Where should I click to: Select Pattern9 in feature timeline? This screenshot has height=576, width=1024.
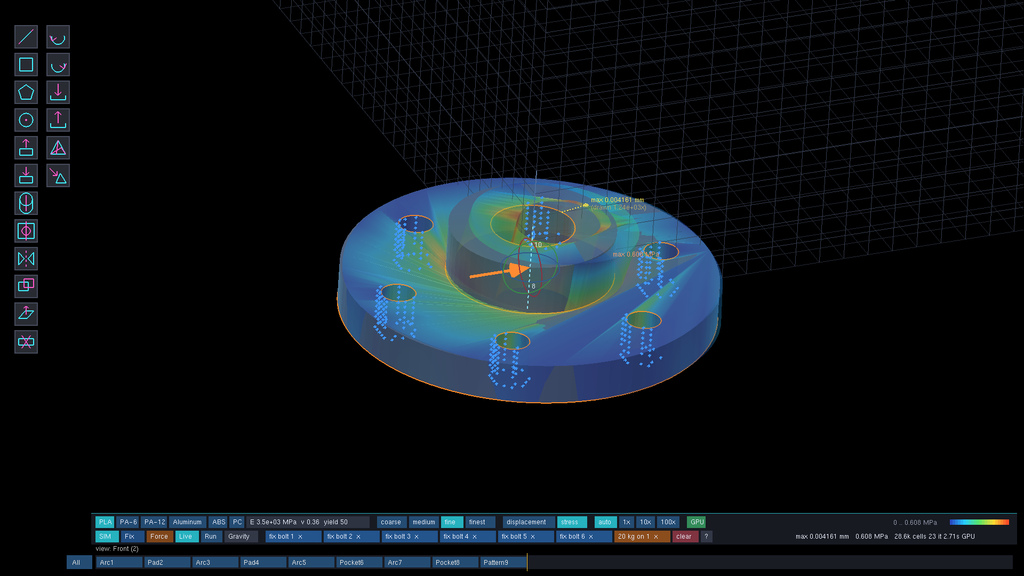[504, 562]
